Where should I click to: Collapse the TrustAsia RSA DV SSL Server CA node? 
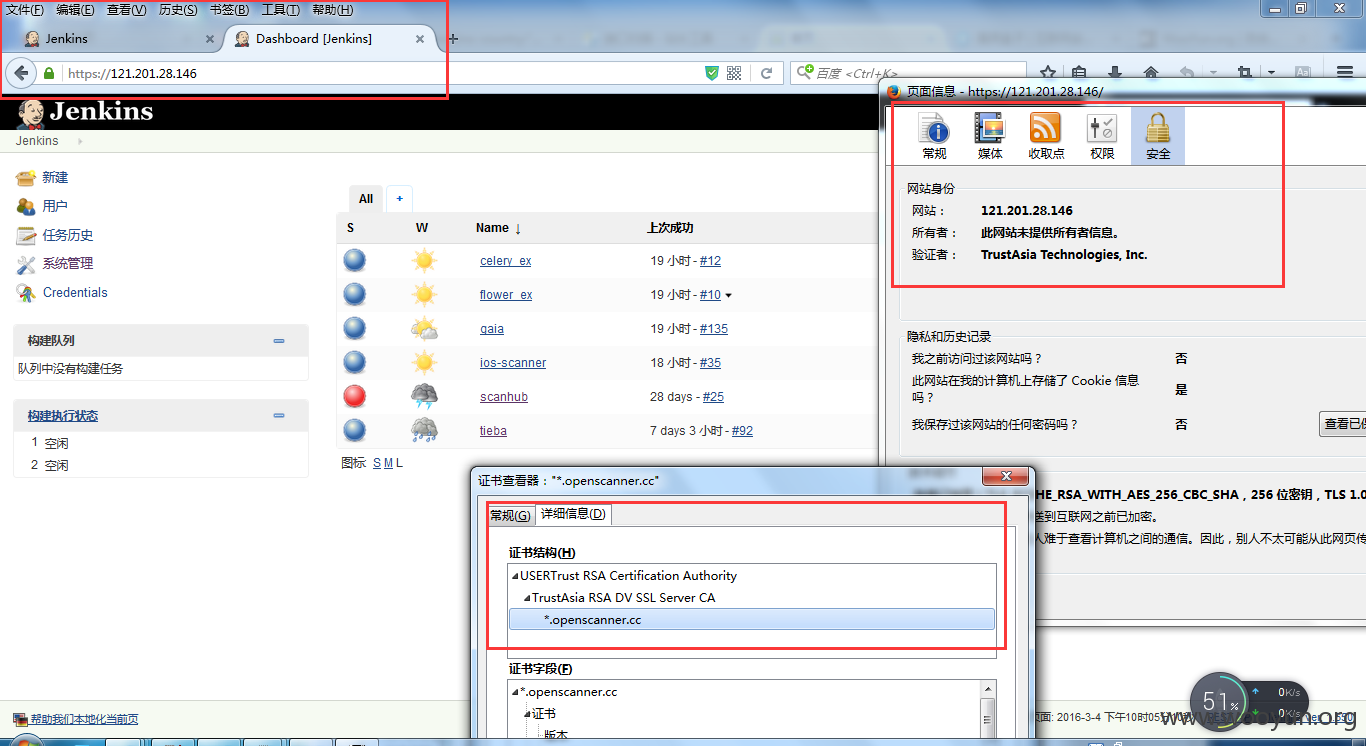point(527,598)
